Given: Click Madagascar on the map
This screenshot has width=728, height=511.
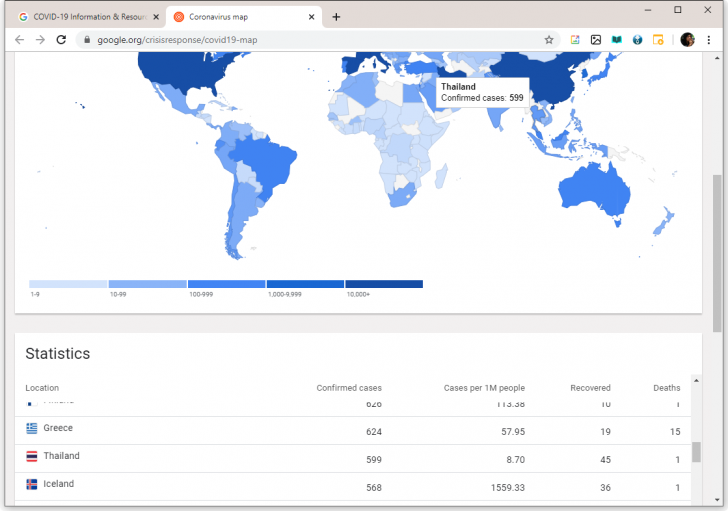Looking at the screenshot, I should pyautogui.click(x=441, y=176).
